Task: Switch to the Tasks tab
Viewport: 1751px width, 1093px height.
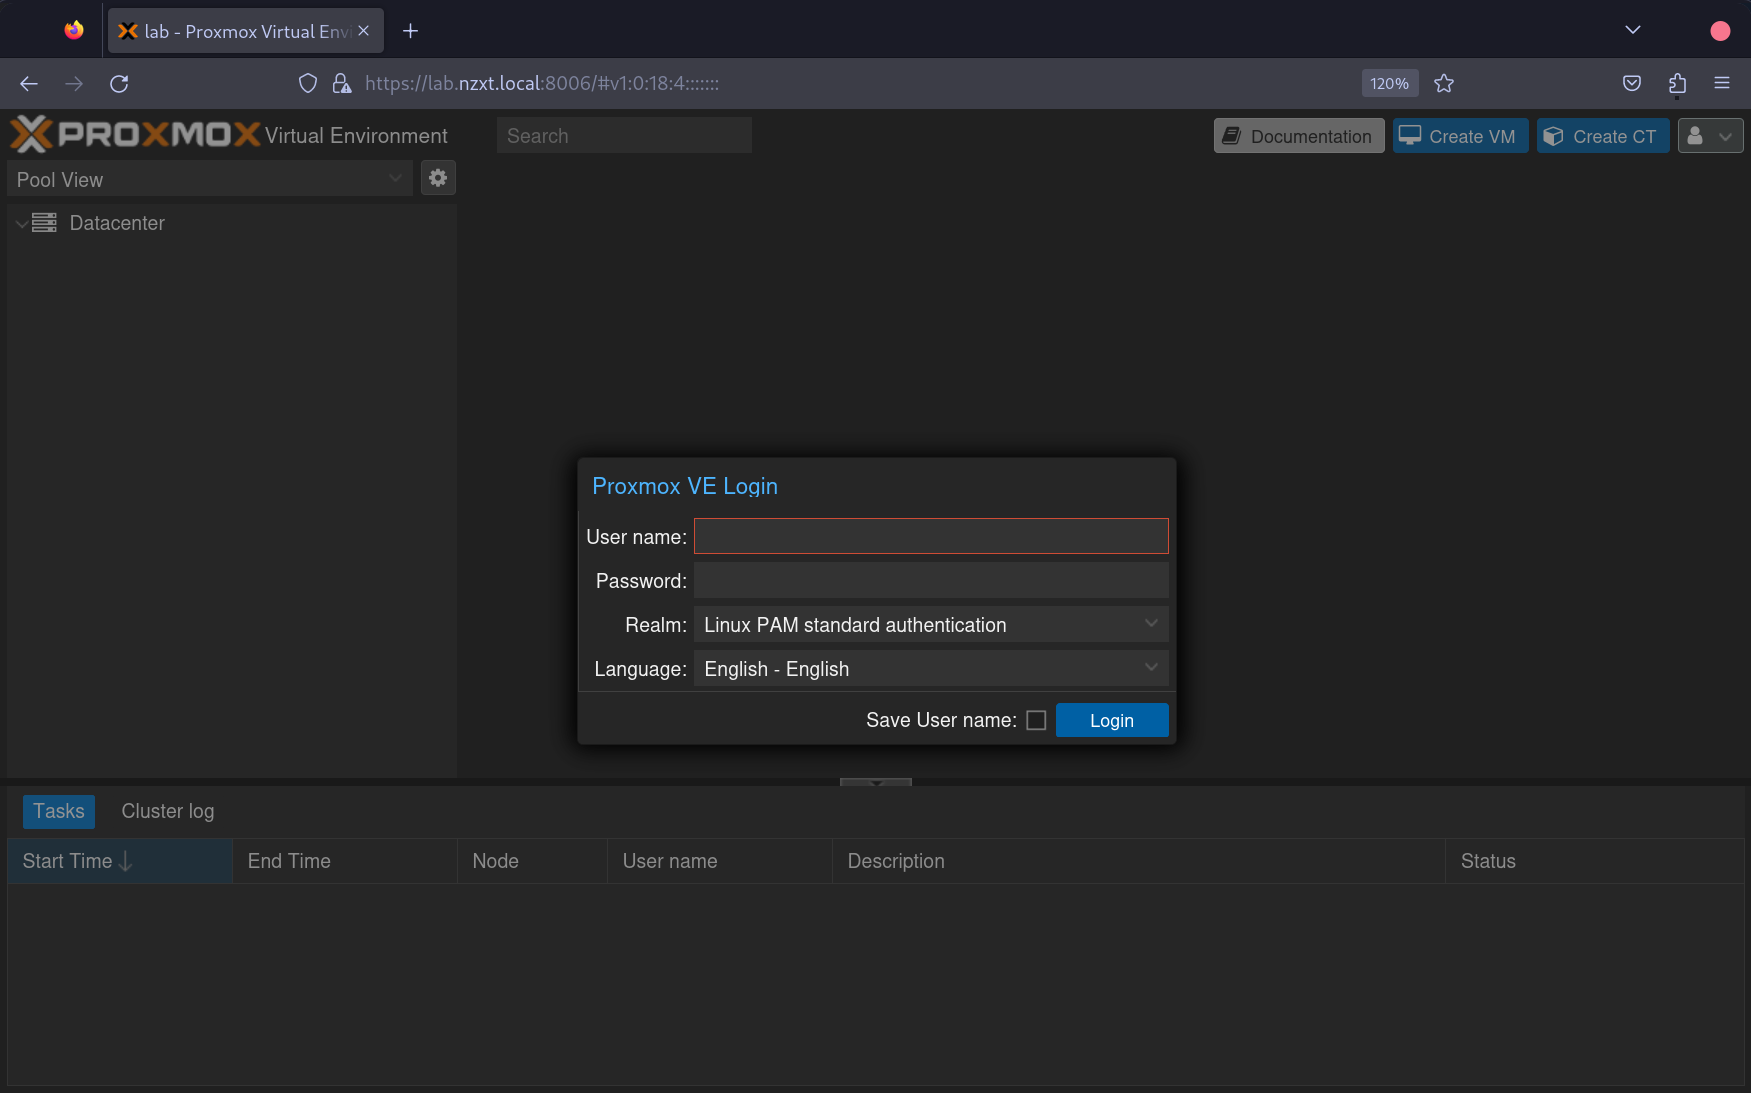Action: point(59,811)
